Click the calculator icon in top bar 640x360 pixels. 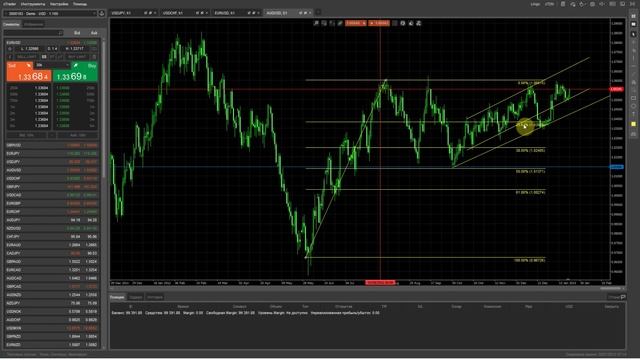(563, 4)
